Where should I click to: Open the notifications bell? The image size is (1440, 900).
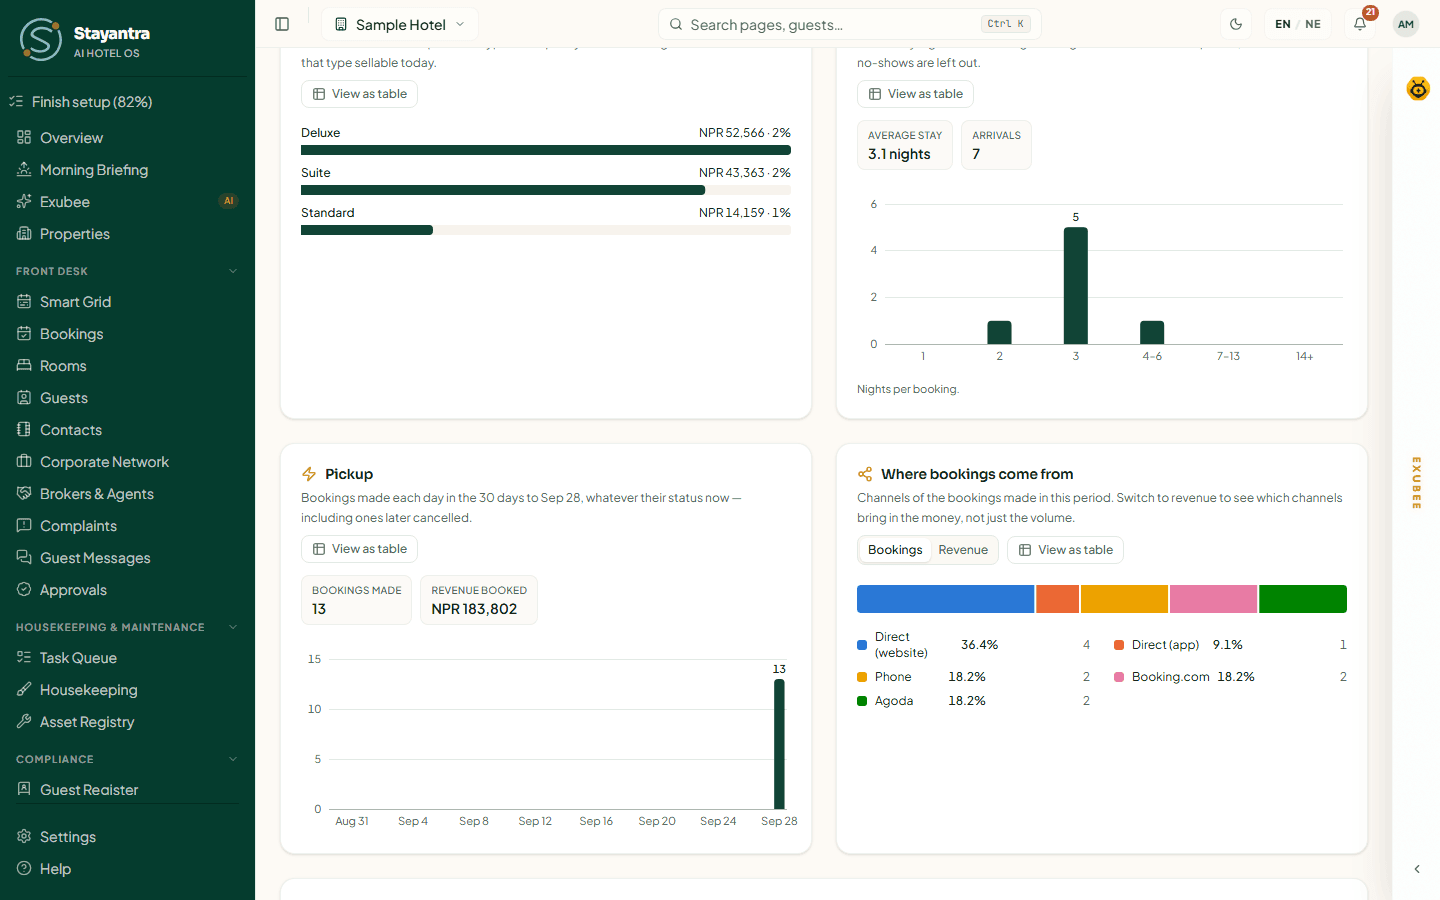1360,24
